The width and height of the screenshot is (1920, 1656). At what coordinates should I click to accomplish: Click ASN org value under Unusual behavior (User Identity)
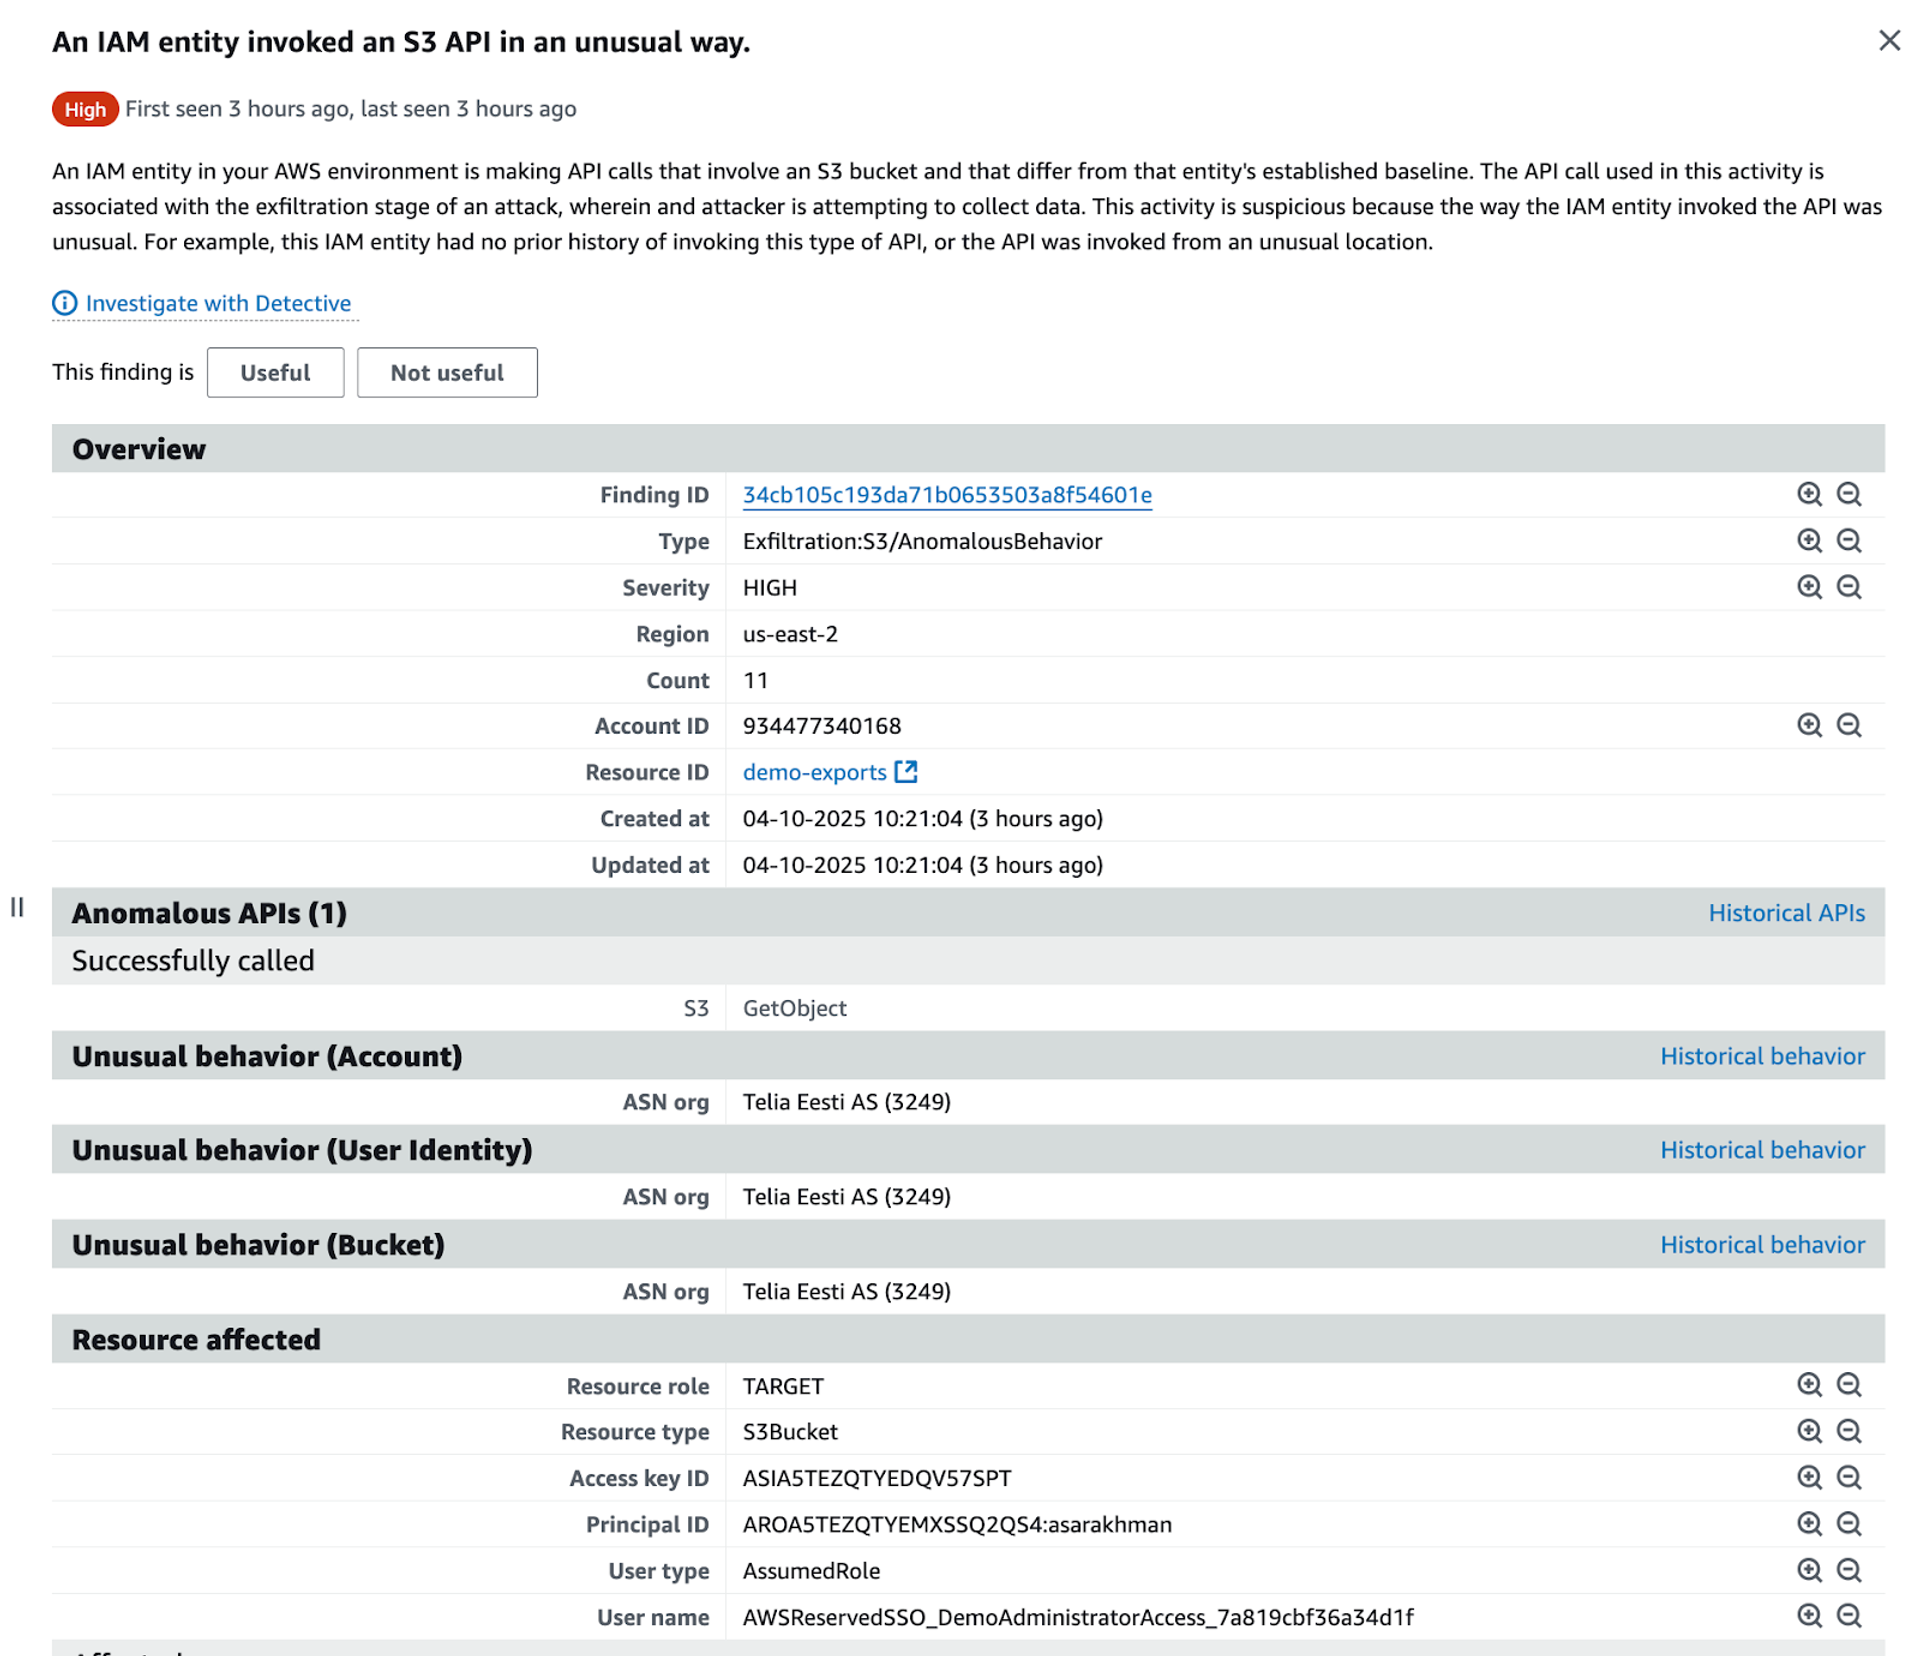[x=846, y=1197]
